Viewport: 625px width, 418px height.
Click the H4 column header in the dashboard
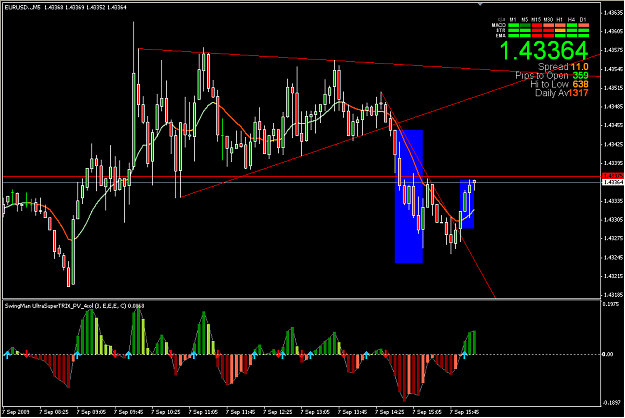(572, 20)
